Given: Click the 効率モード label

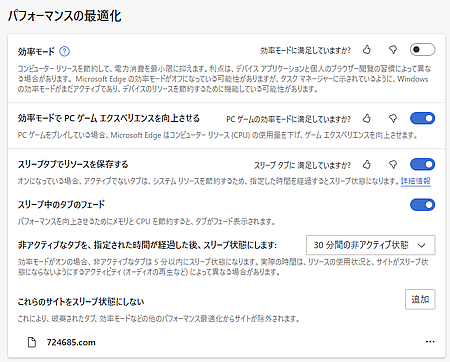Looking at the screenshot, I should [x=36, y=52].
